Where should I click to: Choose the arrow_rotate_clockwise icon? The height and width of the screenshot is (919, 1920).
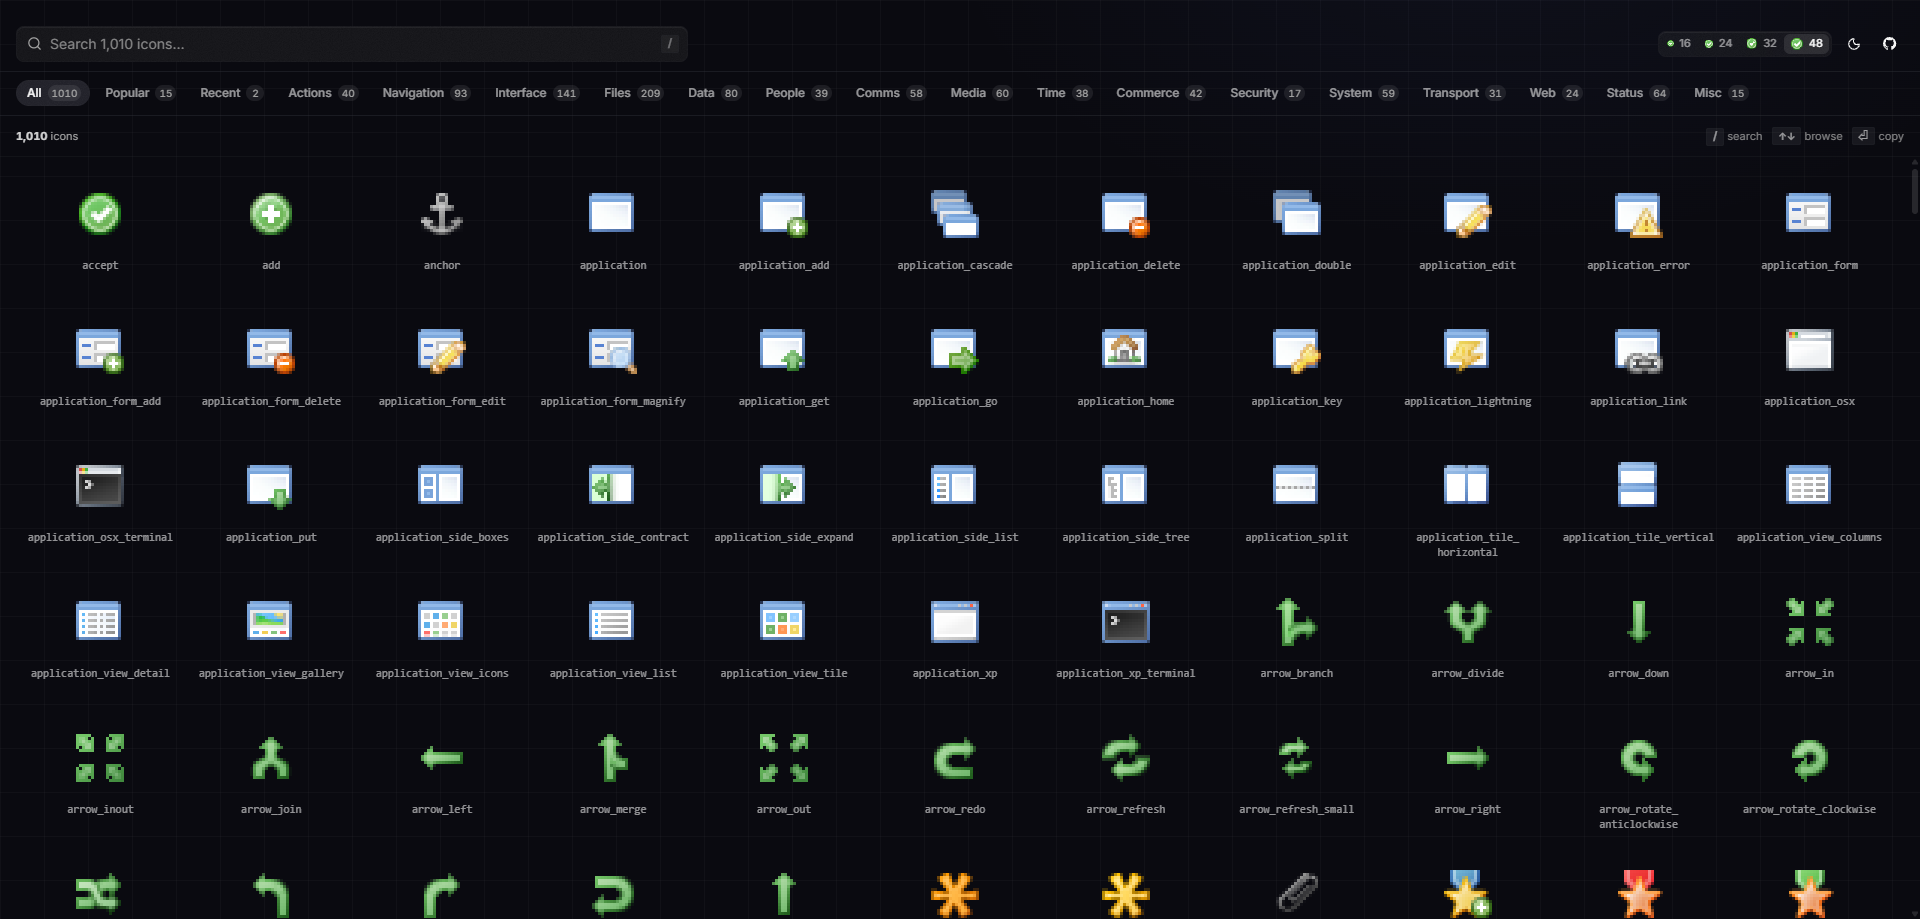point(1809,758)
